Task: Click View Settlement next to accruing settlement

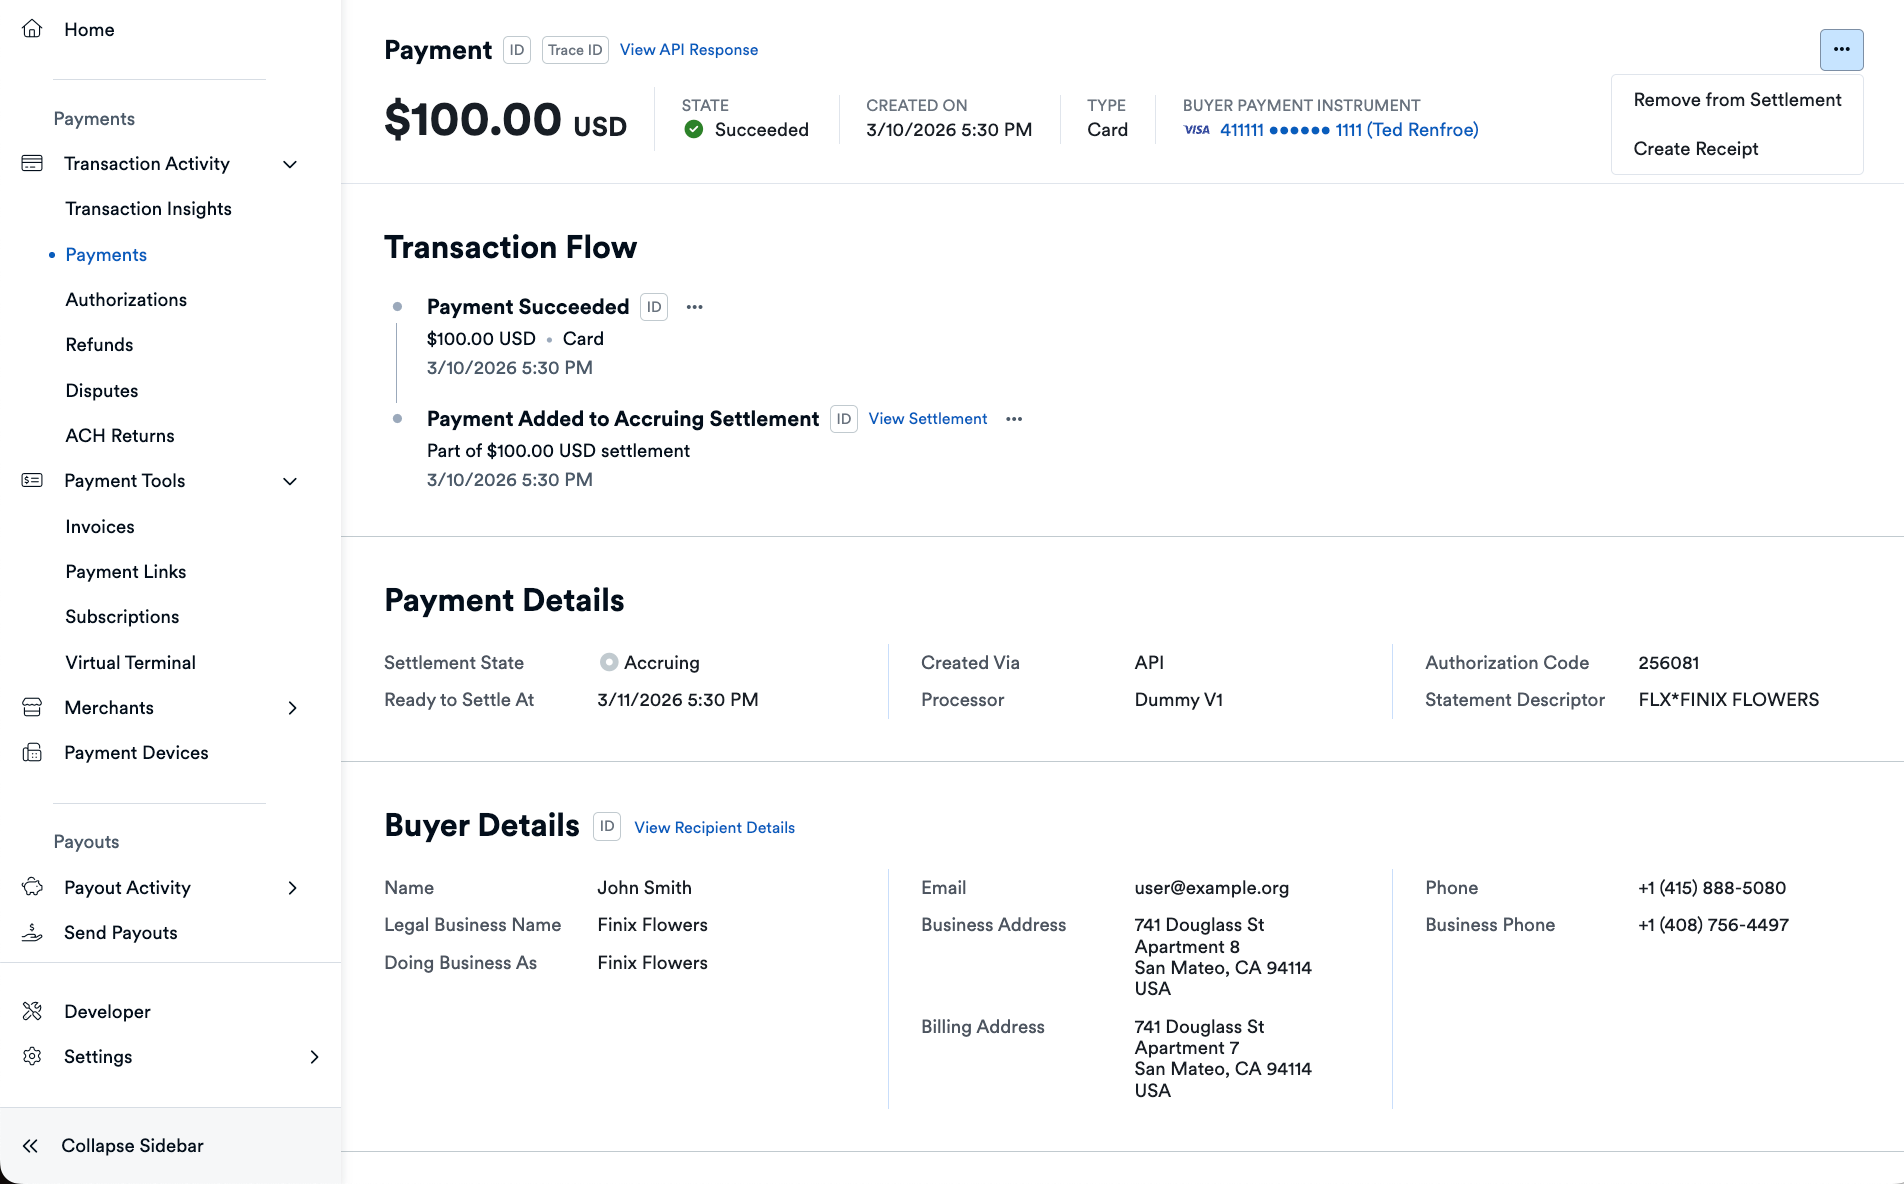Action: [x=927, y=418]
